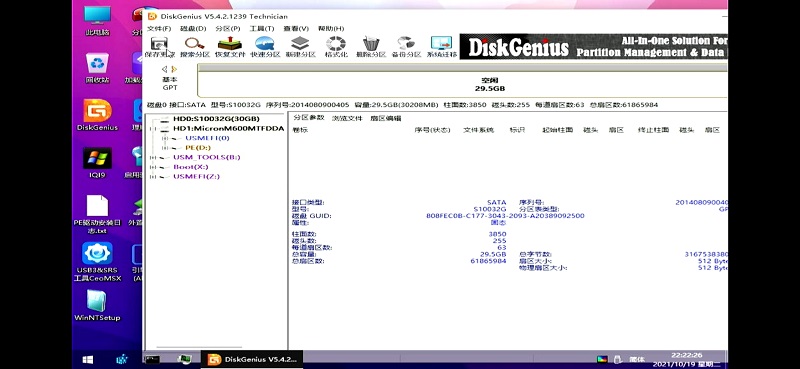800x369 pixels.
Task: Click the 序号(状态) column header
Action: (432, 130)
